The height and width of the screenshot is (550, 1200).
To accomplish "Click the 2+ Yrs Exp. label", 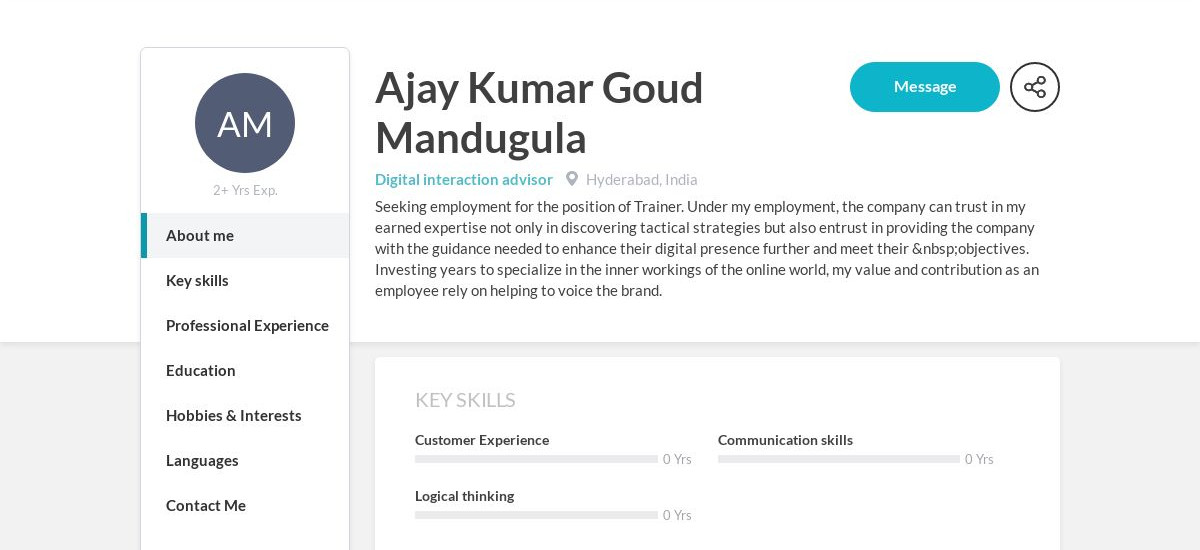I will [245, 190].
